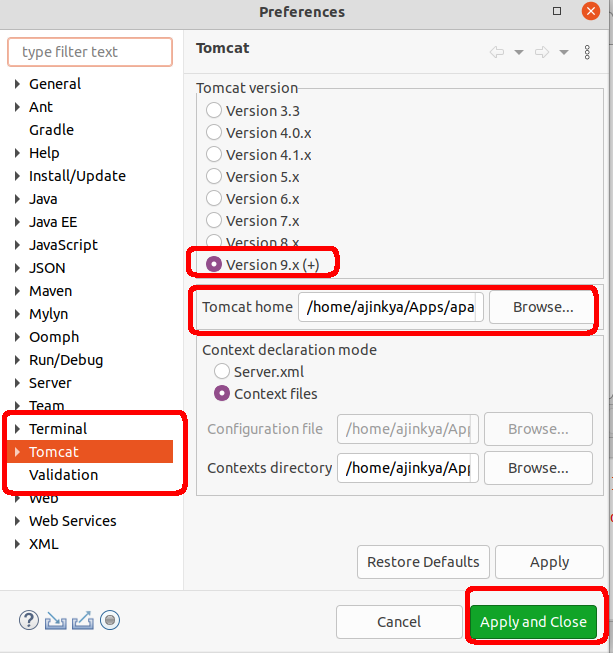Close the Preferences dialog

tap(591, 11)
